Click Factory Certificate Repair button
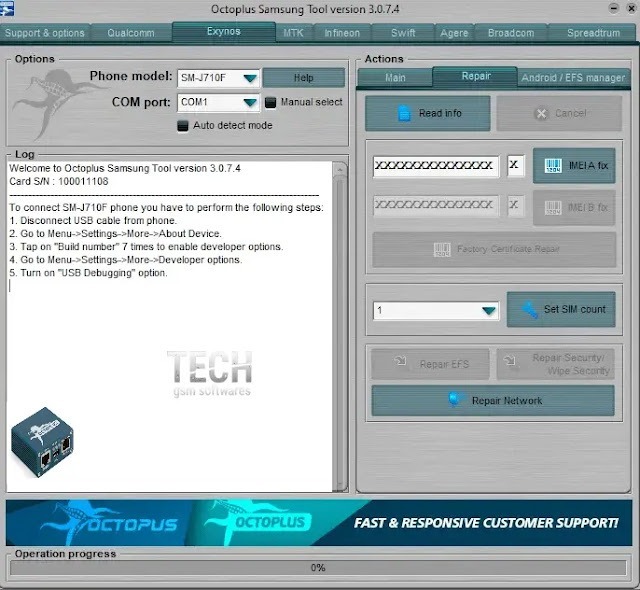 click(494, 249)
